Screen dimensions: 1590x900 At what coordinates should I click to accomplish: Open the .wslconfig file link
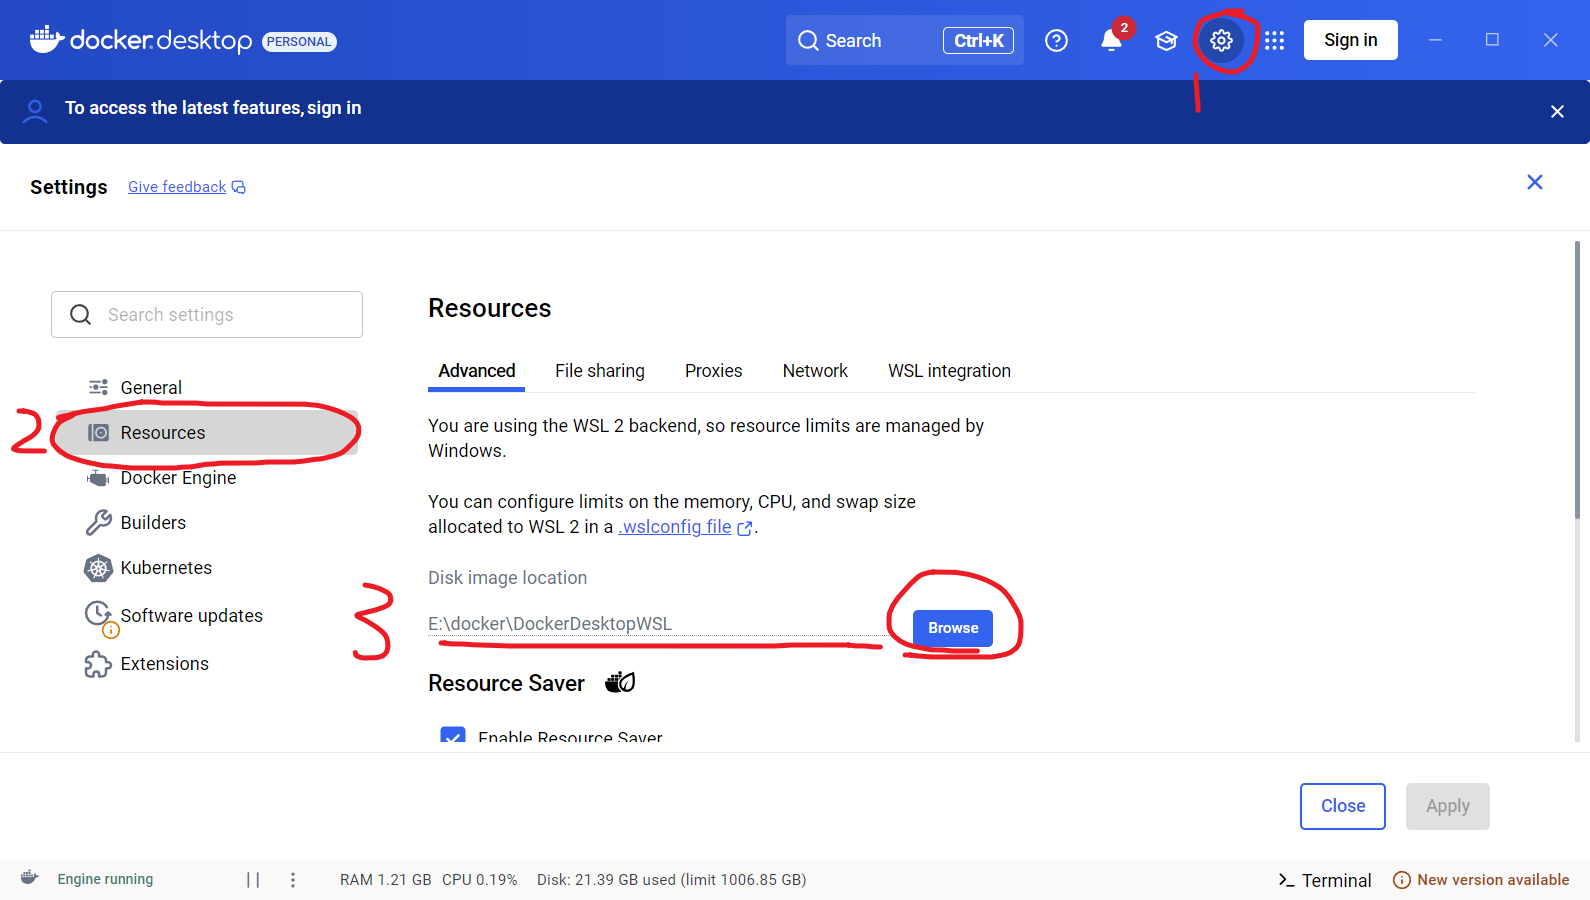675,527
